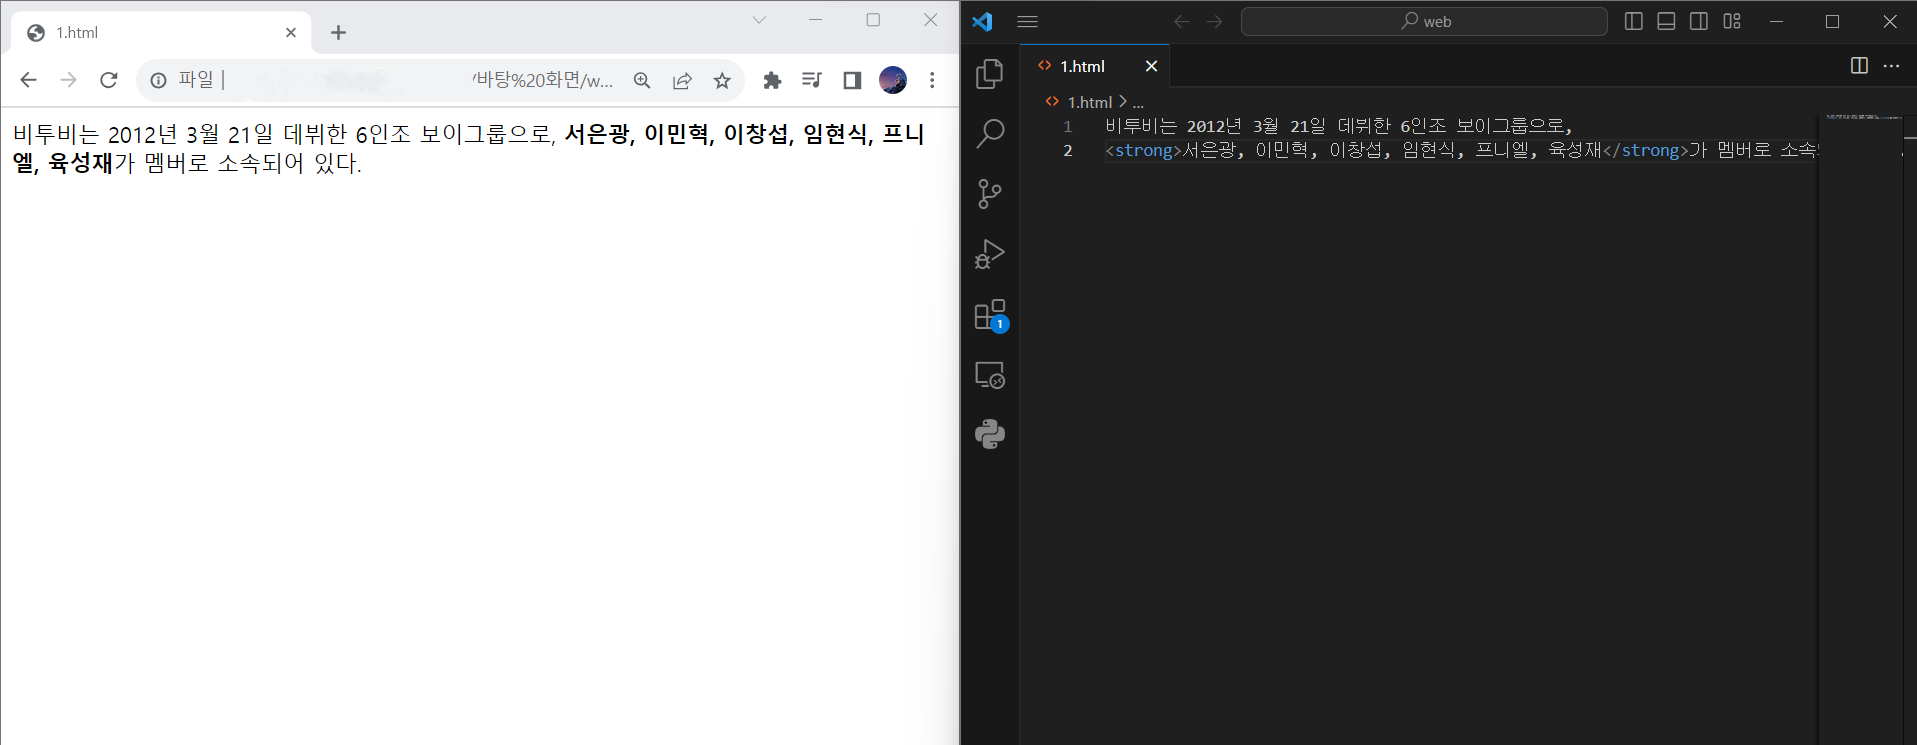Reload the page in Chrome
1917x745 pixels.
[109, 80]
